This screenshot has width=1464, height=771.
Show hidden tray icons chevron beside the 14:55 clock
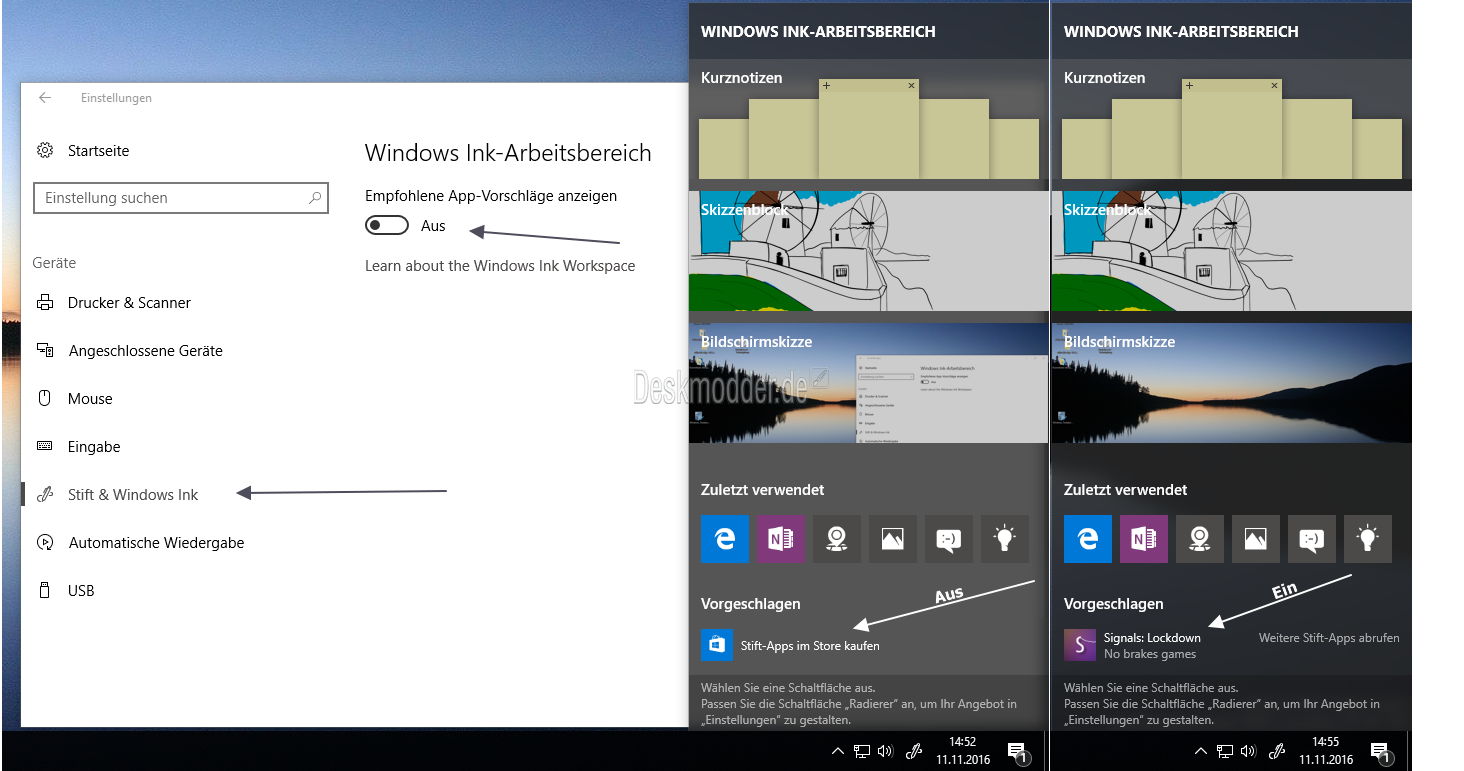1201,751
